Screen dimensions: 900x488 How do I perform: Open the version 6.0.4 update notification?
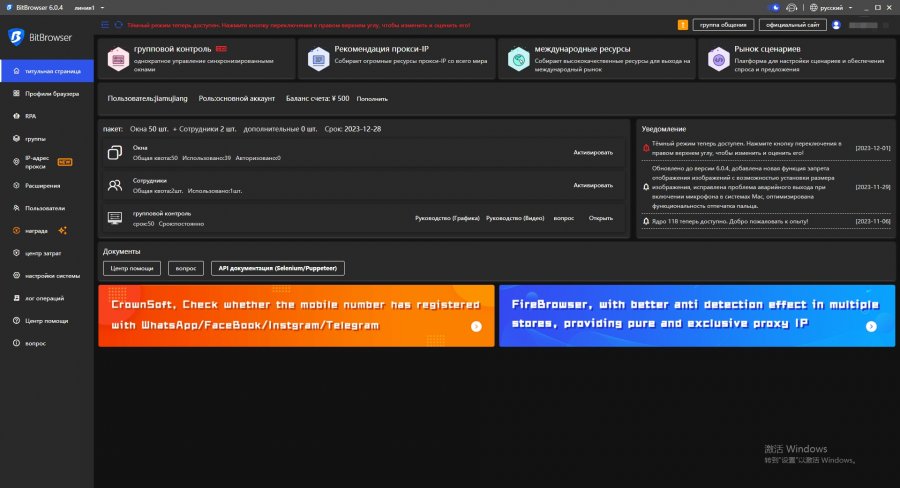click(x=766, y=187)
